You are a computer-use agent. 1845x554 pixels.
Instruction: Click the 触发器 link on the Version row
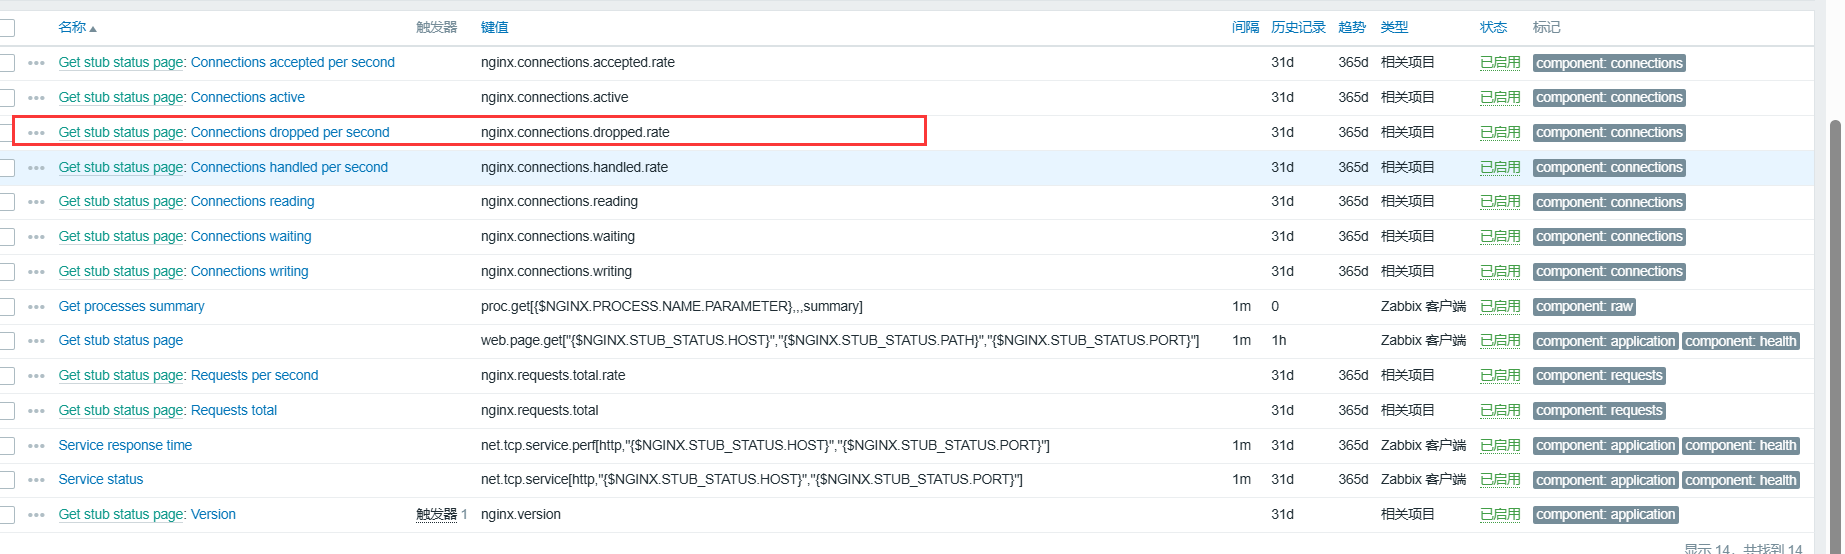point(436,515)
